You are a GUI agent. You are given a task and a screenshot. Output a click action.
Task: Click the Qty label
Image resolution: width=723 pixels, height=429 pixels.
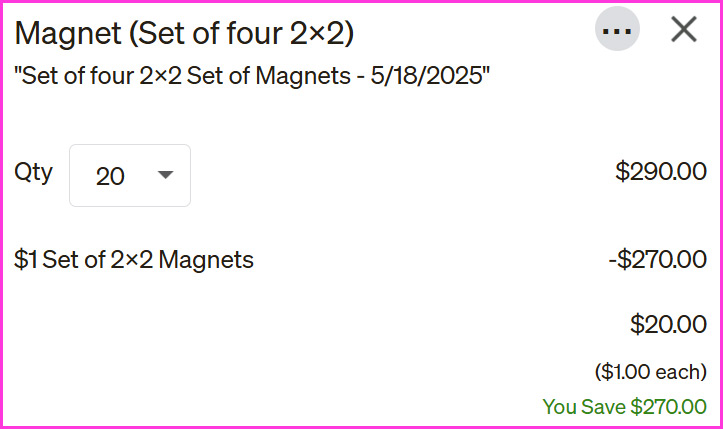point(33,172)
